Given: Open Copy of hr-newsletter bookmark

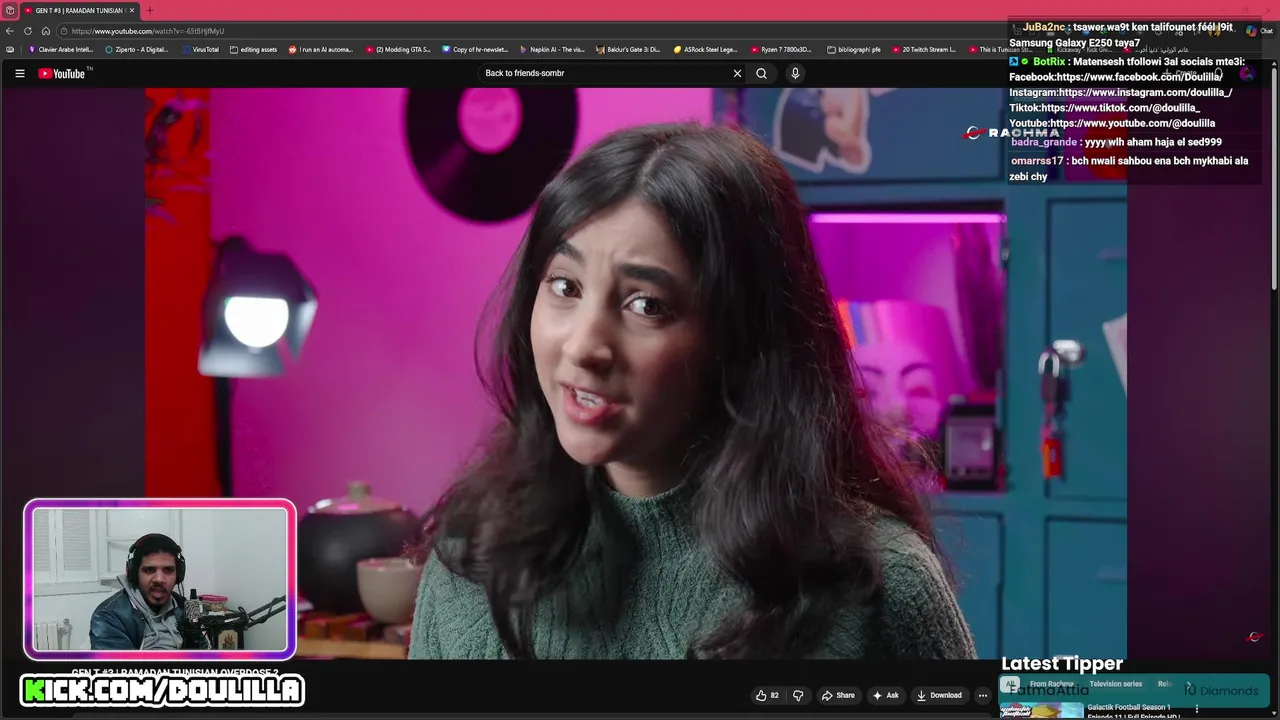Looking at the screenshot, I should pos(475,49).
